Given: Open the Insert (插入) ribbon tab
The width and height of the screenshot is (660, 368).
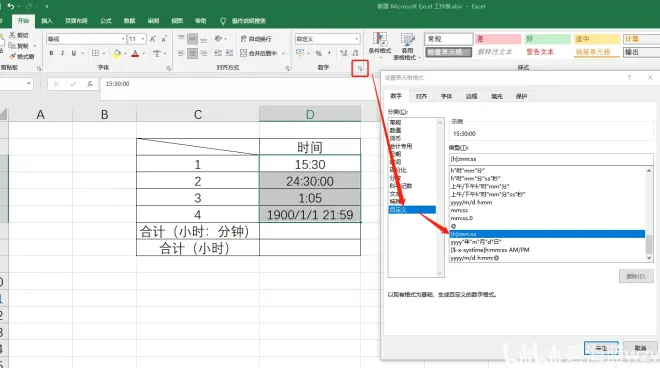Looking at the screenshot, I should [x=47, y=21].
